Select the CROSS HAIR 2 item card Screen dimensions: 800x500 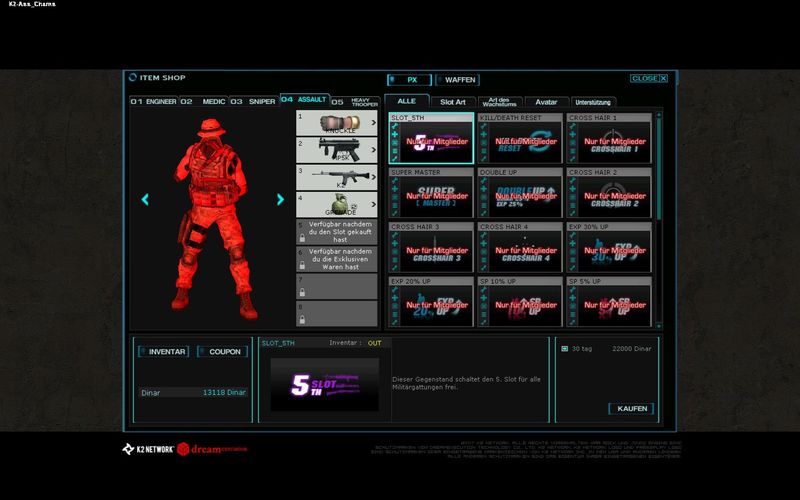pyautogui.click(x=609, y=193)
